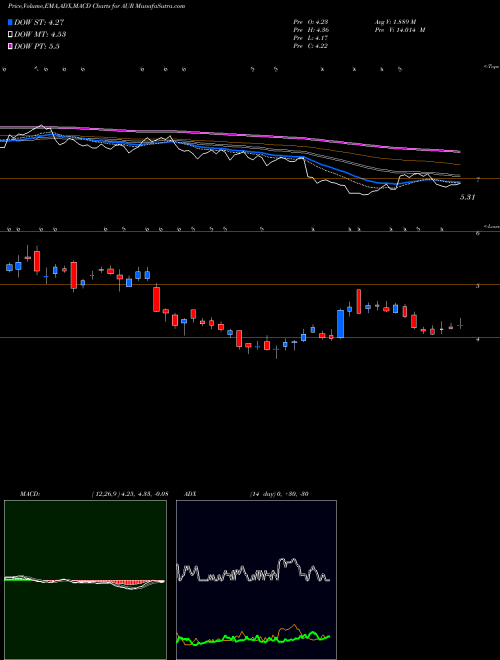Click the 'Pre C: 4.22' close value
500x660 pixels.
point(311,46)
